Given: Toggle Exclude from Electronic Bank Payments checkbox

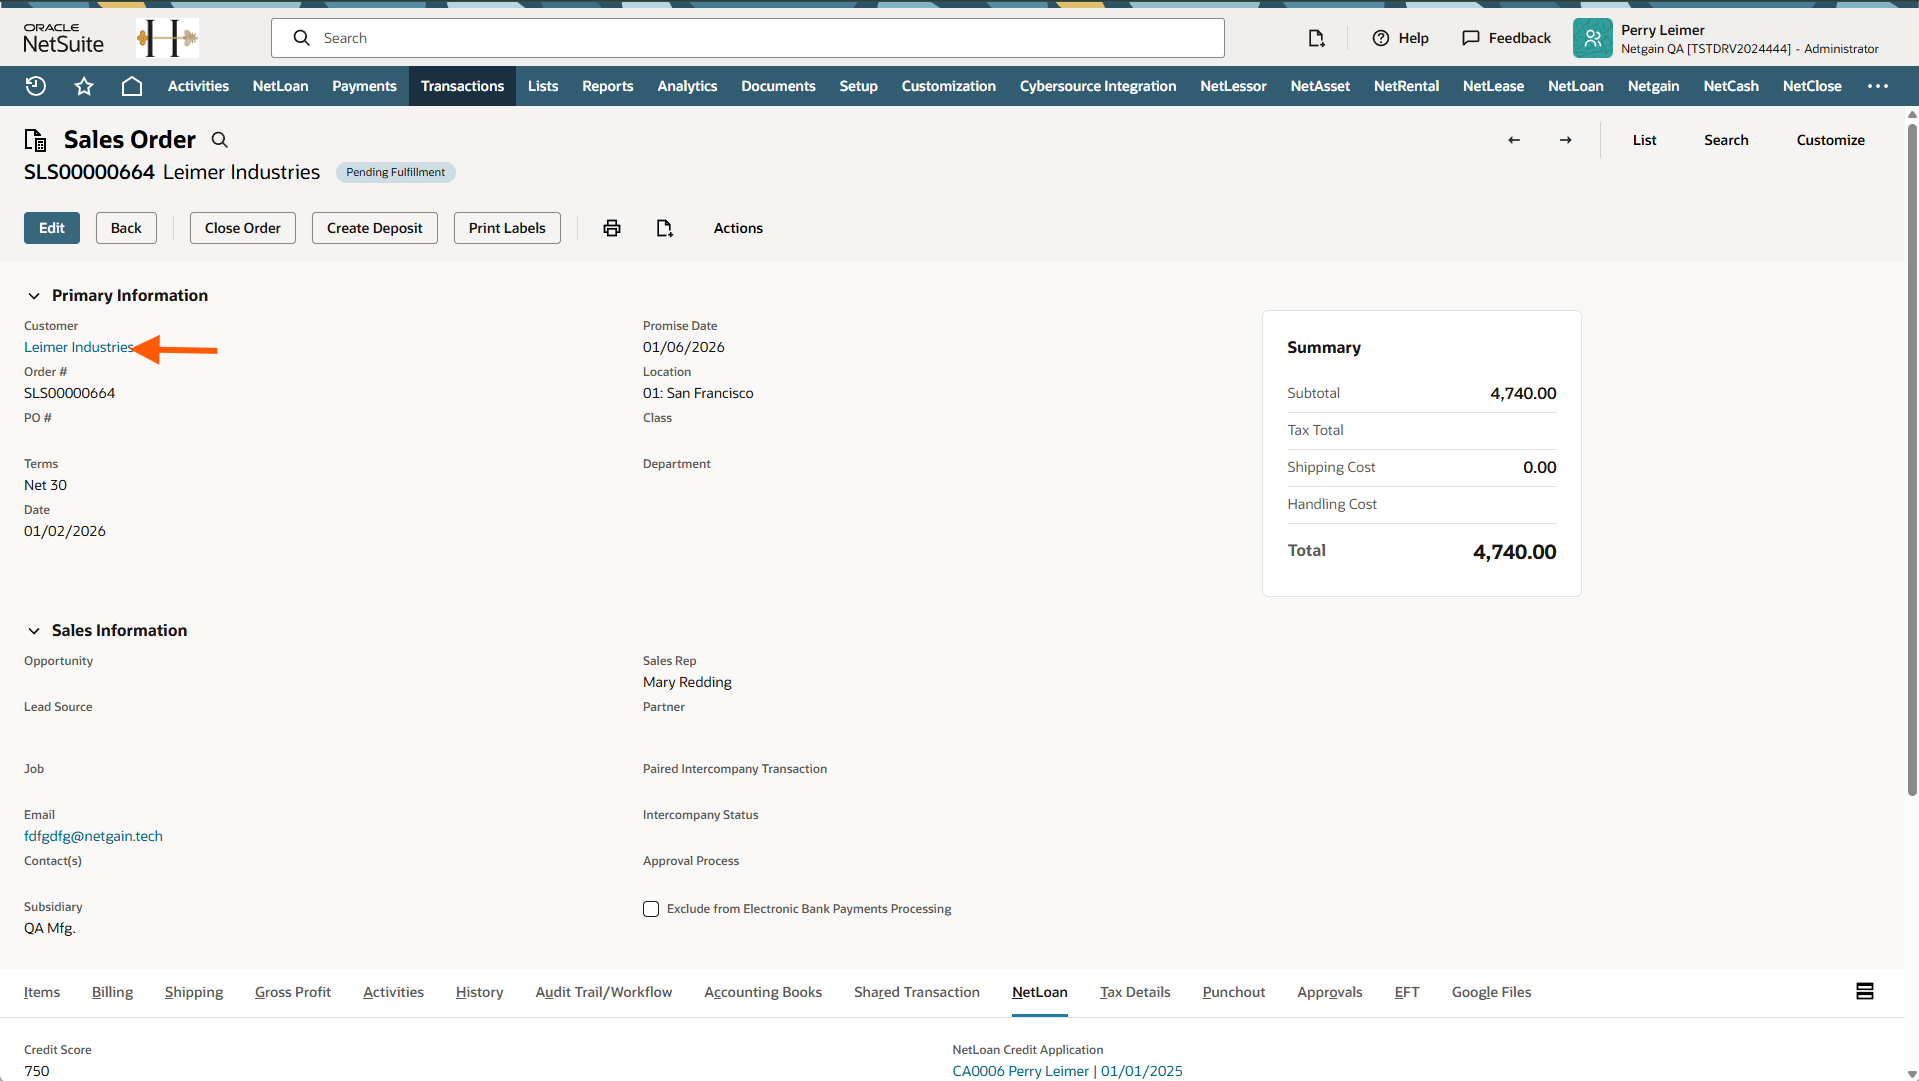Looking at the screenshot, I should [651, 909].
